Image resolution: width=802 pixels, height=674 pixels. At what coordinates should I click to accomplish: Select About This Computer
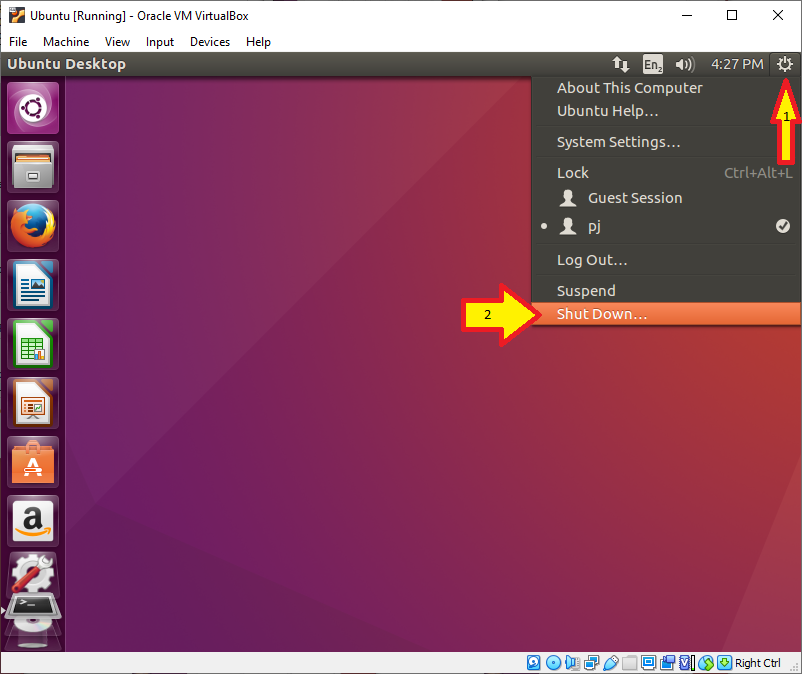(665, 88)
